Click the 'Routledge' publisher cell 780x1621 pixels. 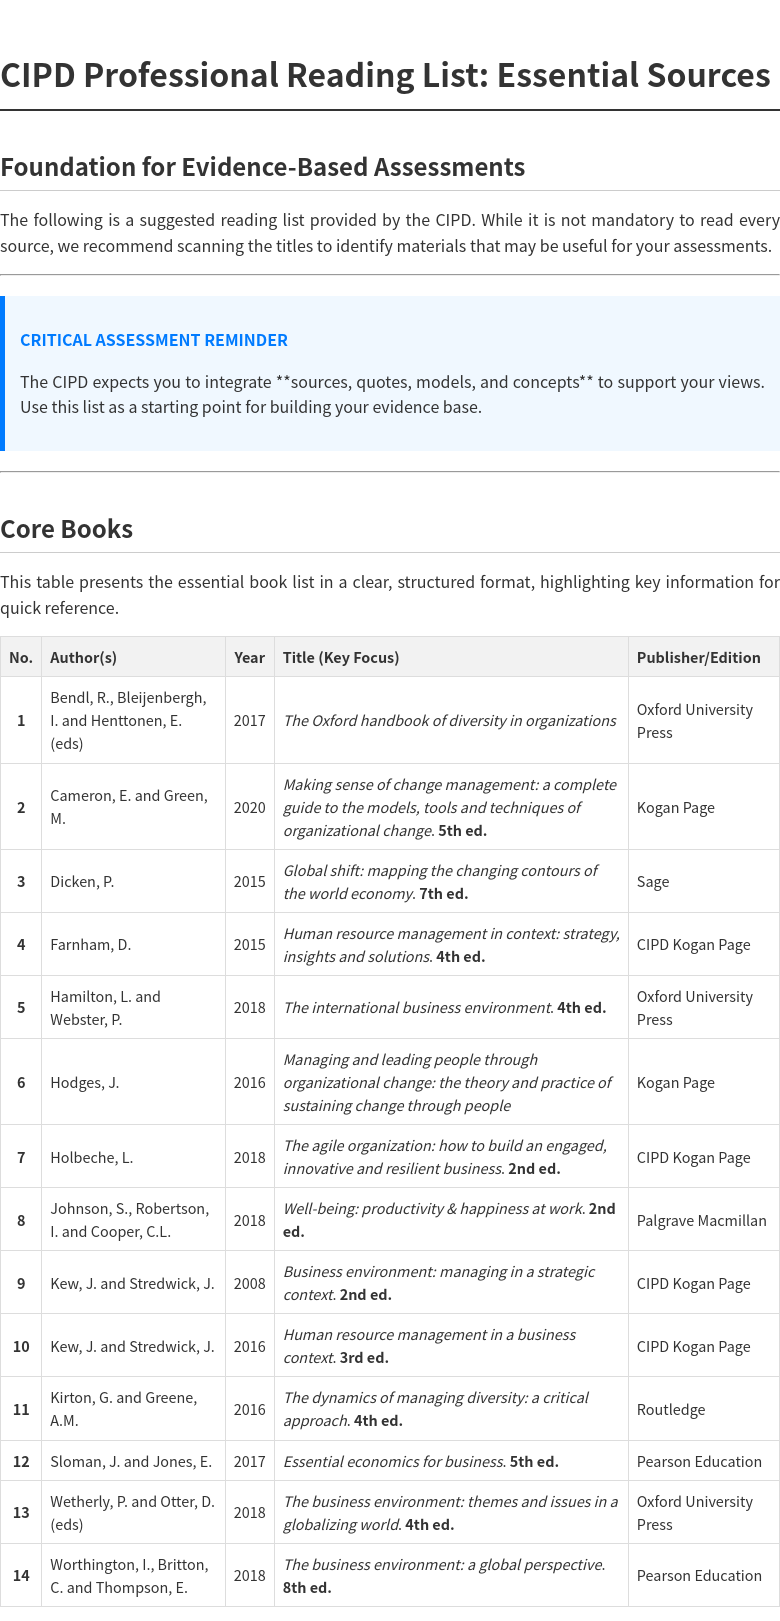[671, 1409]
